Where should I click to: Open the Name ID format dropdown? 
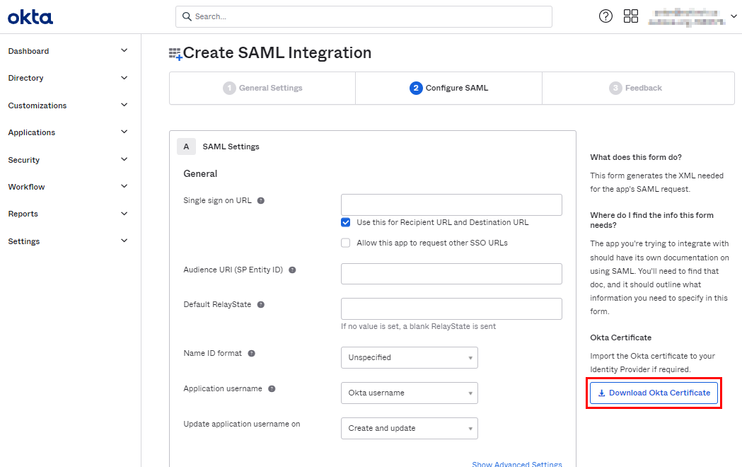pyautogui.click(x=409, y=357)
